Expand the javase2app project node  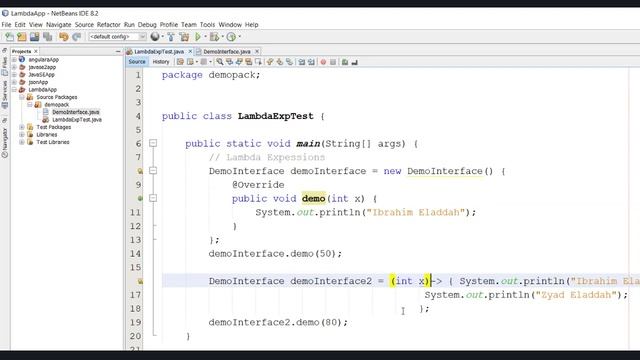(x=14, y=67)
